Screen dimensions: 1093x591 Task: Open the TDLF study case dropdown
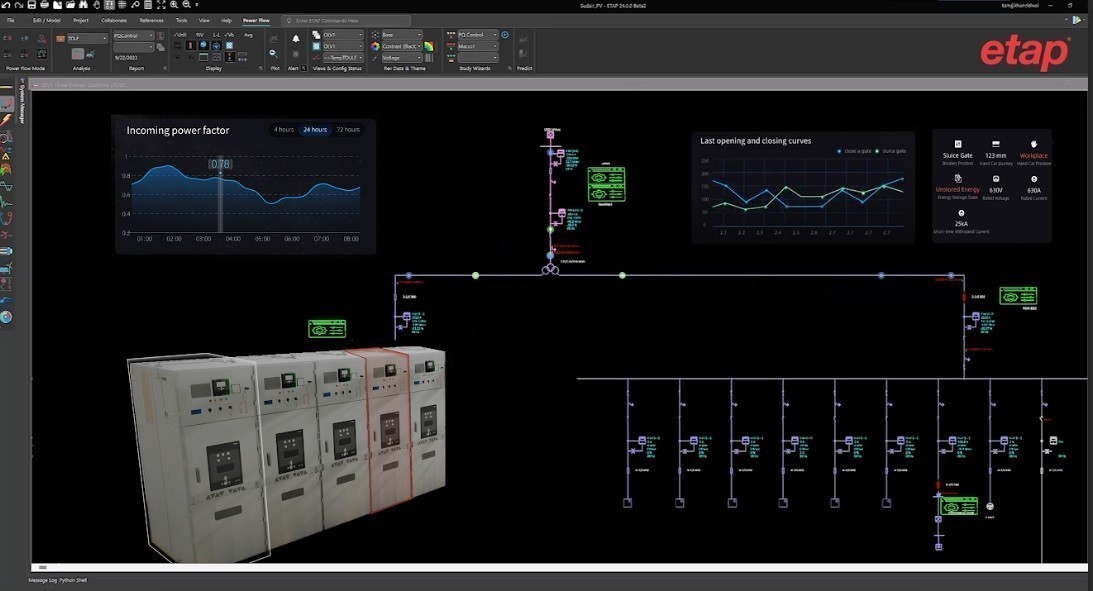pyautogui.click(x=103, y=38)
